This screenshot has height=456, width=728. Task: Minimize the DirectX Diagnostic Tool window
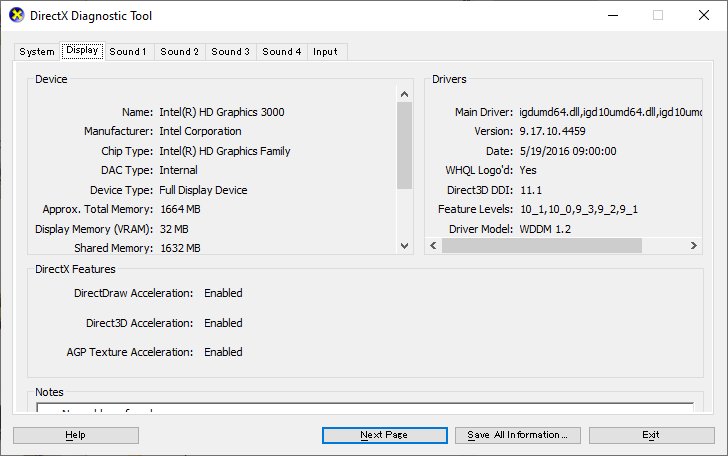613,15
